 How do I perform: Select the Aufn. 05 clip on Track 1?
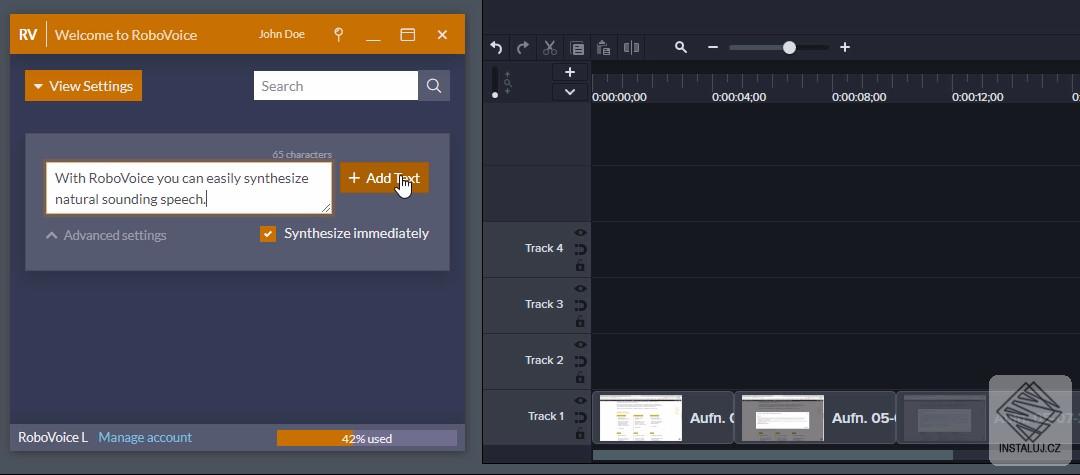(815, 418)
